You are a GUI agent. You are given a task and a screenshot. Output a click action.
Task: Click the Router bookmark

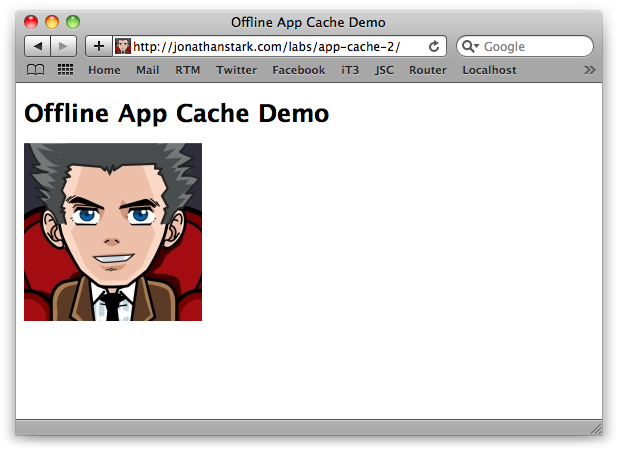click(427, 70)
